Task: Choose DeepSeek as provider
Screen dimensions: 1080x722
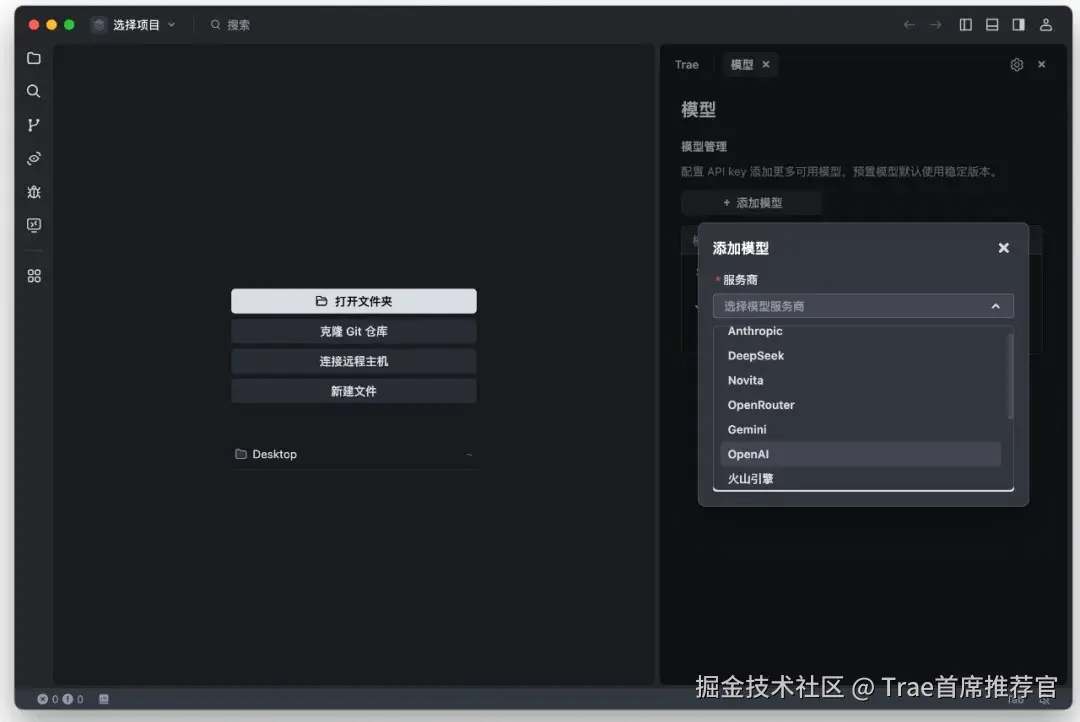Action: coord(860,355)
